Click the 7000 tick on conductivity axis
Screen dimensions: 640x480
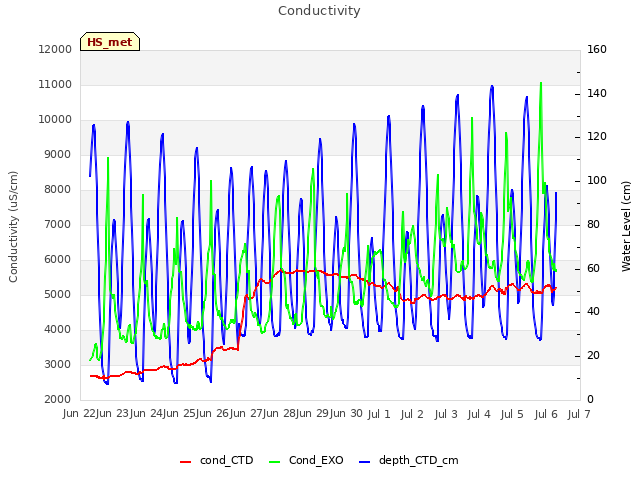click(x=58, y=224)
